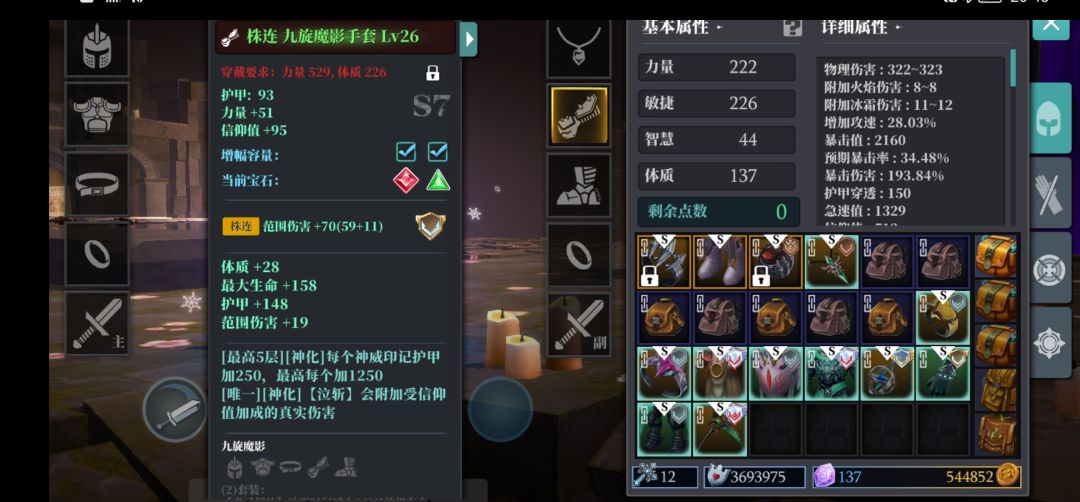Click the gold coin currency button
This screenshot has width=1080, height=502.
click(x=1009, y=476)
